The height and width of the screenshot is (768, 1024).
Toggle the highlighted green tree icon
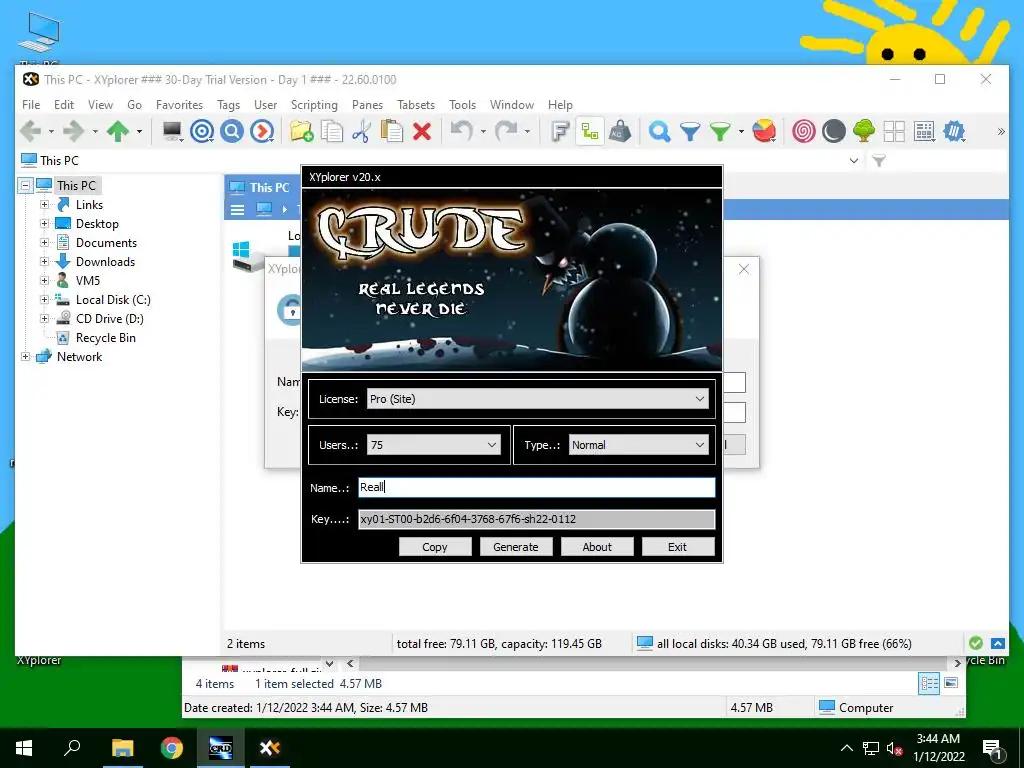[x=590, y=131]
